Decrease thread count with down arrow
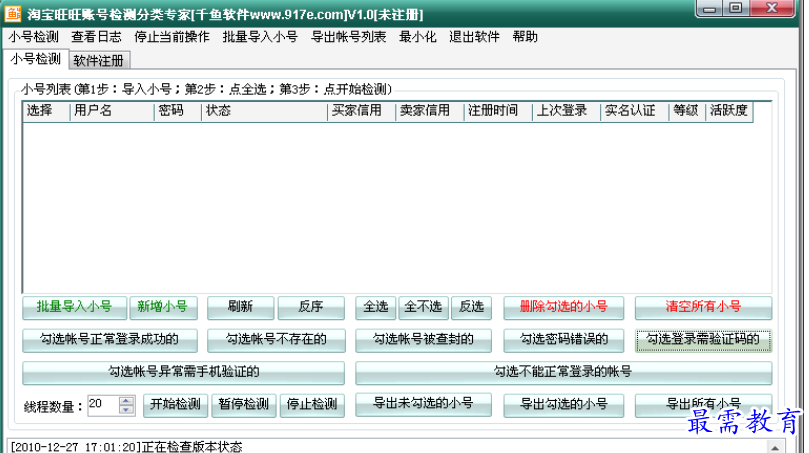Viewport: 809px width, 453px height. [x=126, y=410]
